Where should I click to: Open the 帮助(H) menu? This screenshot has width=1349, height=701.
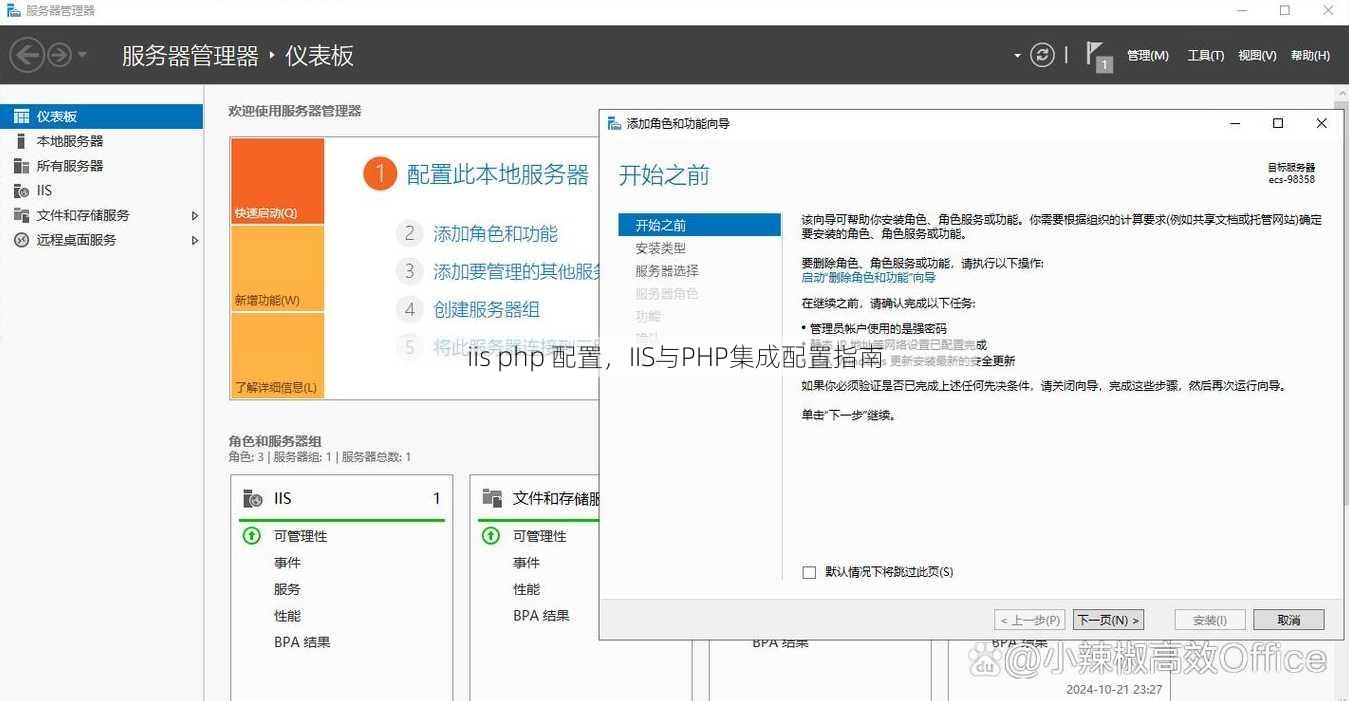(1310, 56)
